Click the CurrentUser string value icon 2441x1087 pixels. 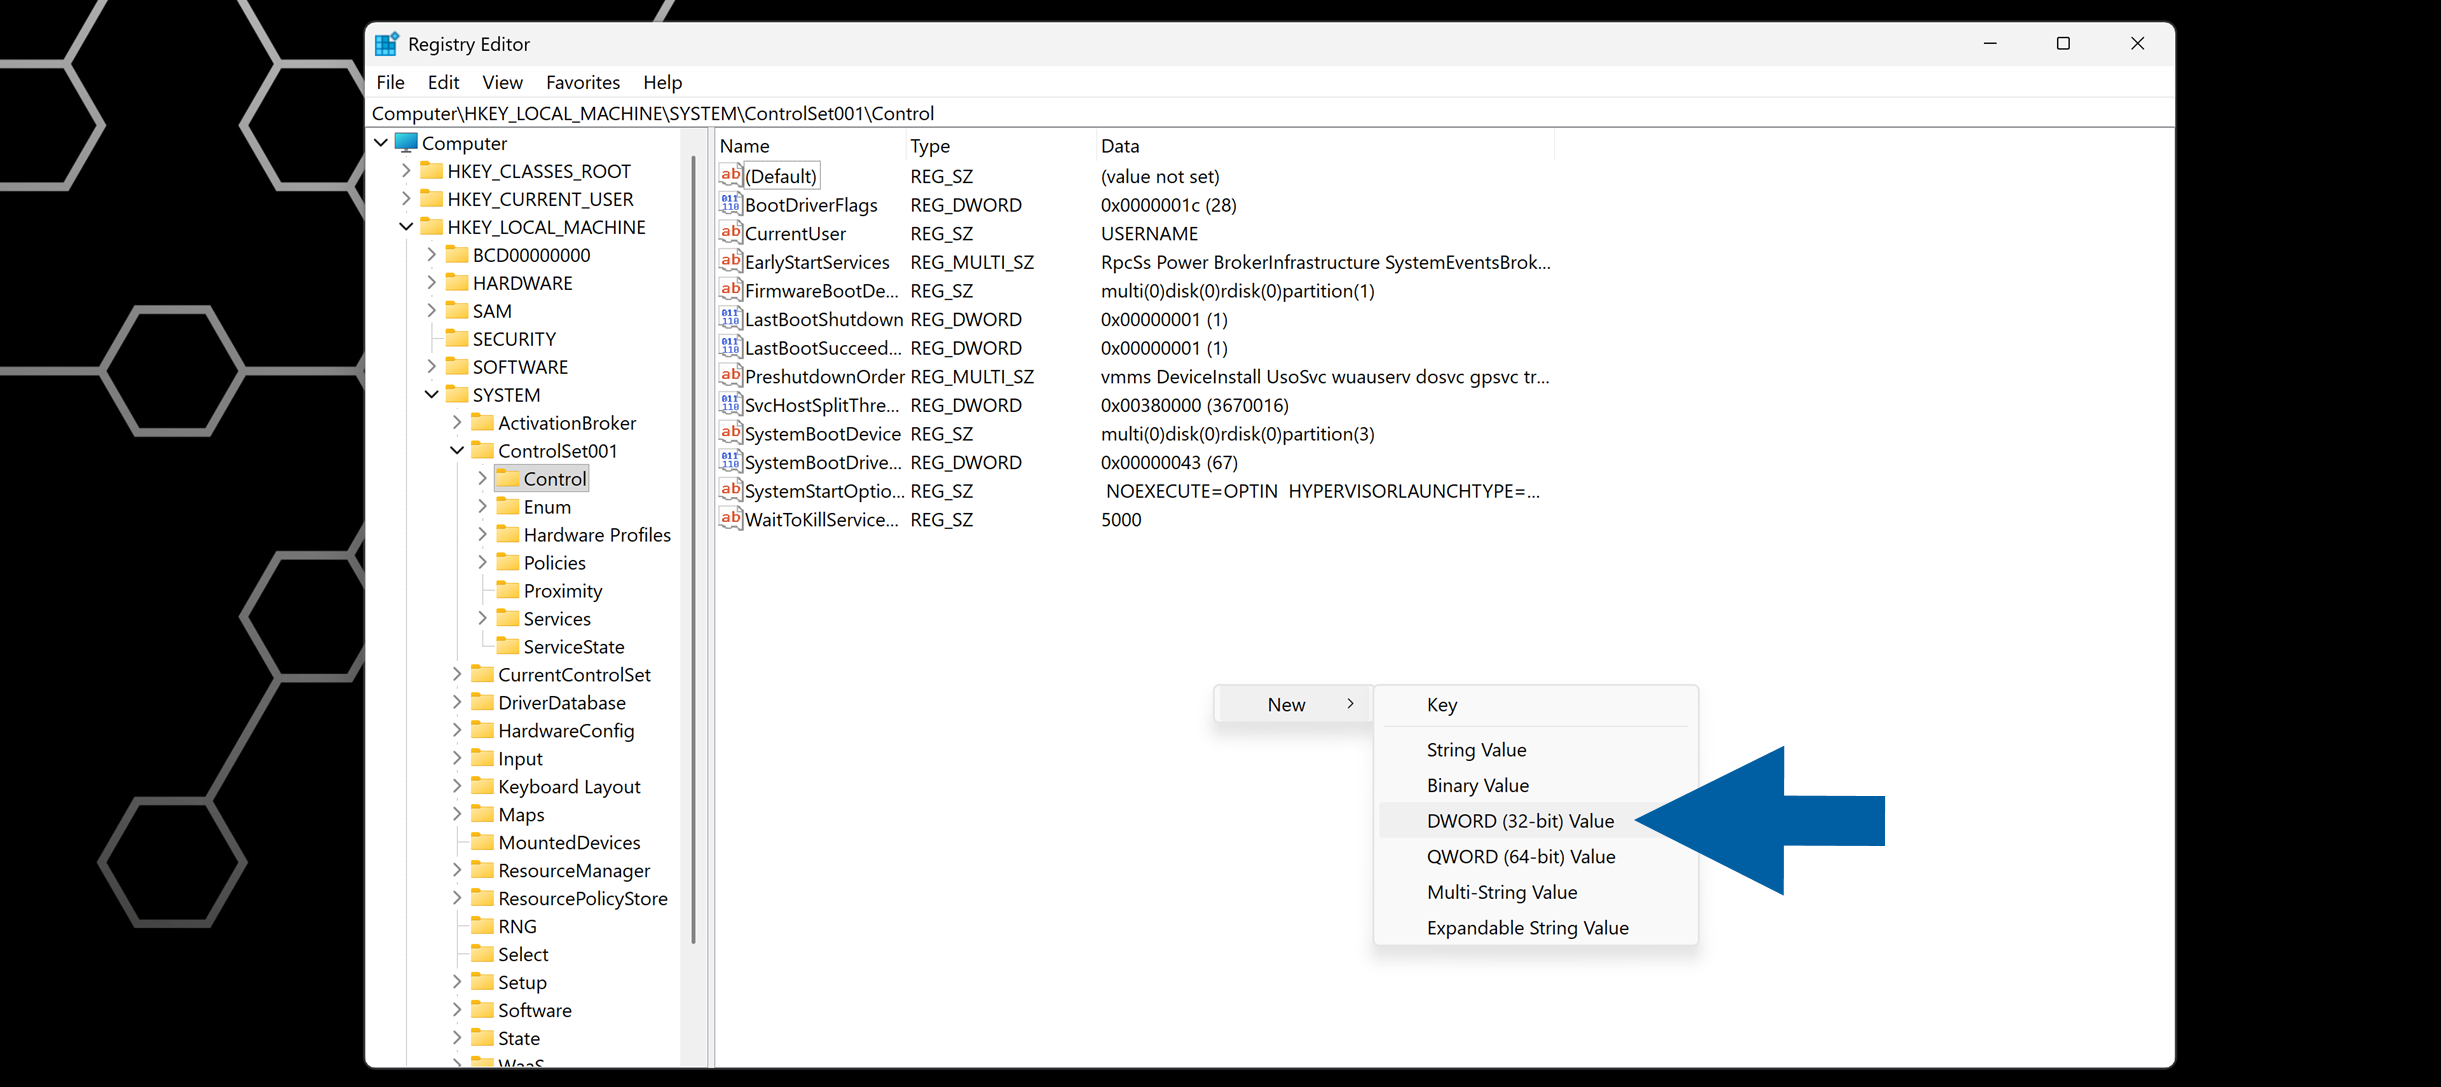730,233
